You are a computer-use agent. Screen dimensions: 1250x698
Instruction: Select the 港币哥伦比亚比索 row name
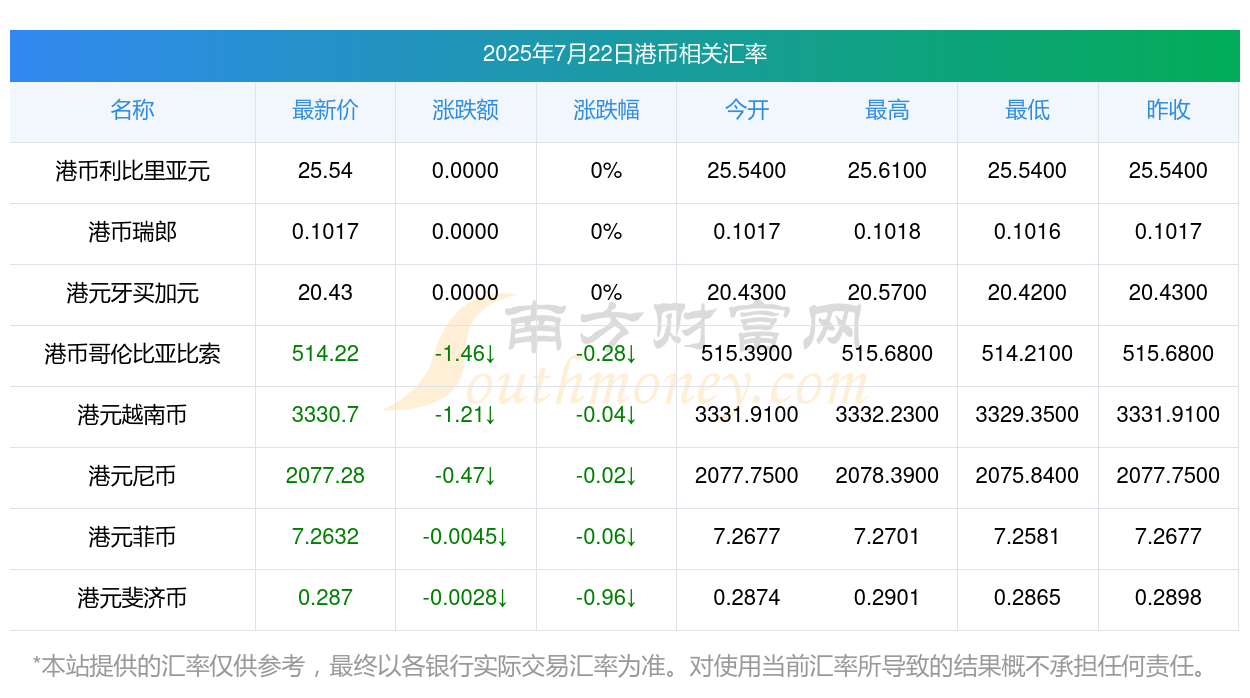click(x=132, y=354)
